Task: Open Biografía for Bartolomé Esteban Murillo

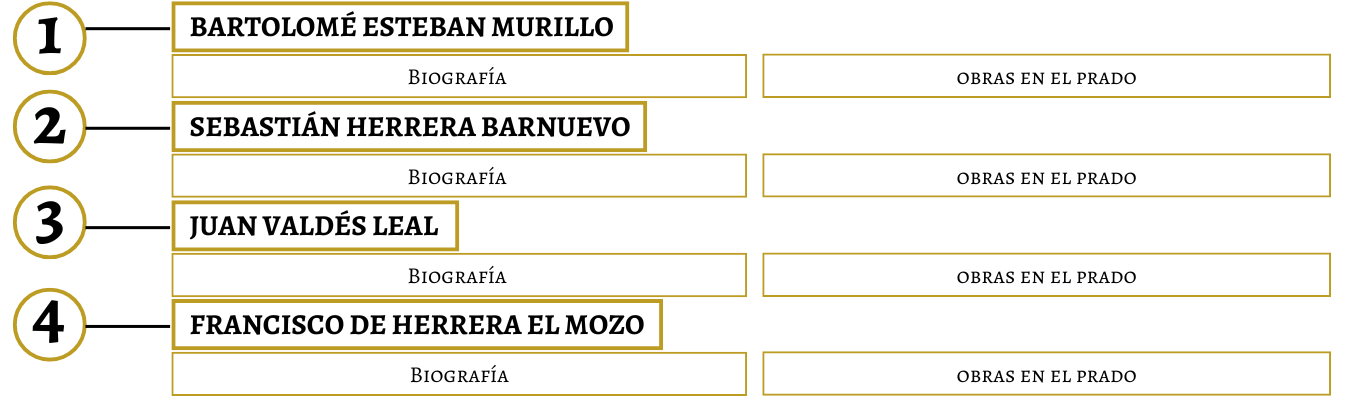Action: 459,76
